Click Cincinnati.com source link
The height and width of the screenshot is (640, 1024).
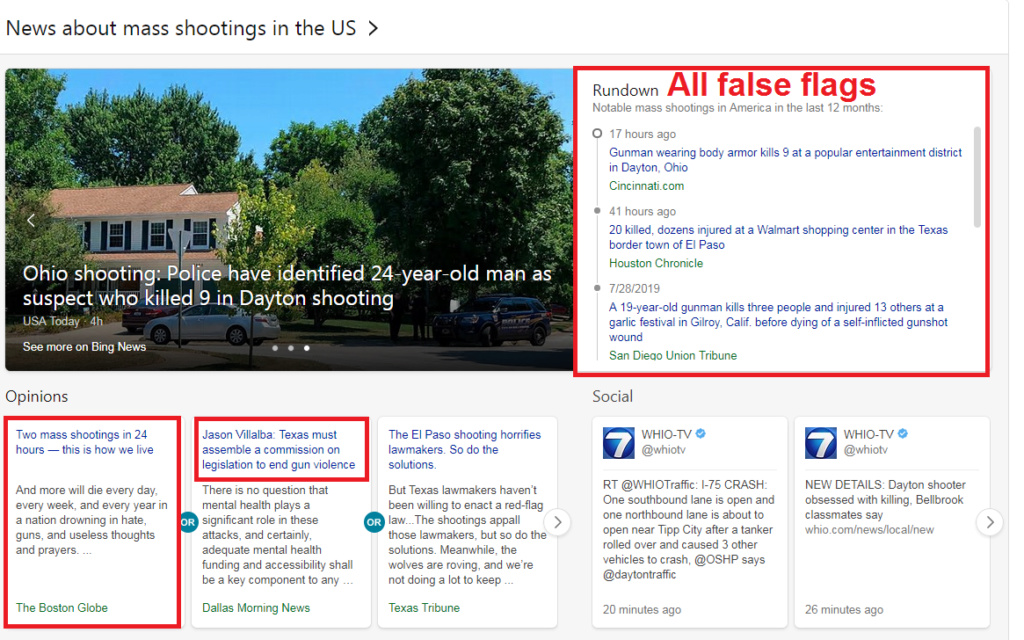click(647, 186)
